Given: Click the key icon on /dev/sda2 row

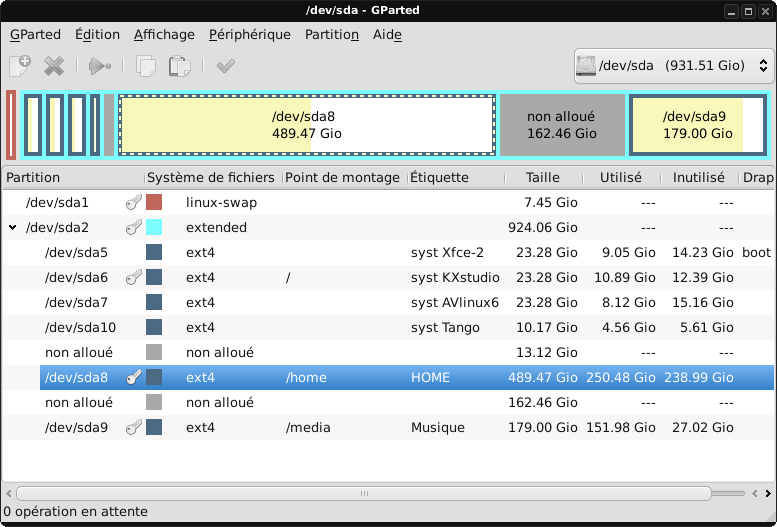Looking at the screenshot, I should tap(134, 227).
